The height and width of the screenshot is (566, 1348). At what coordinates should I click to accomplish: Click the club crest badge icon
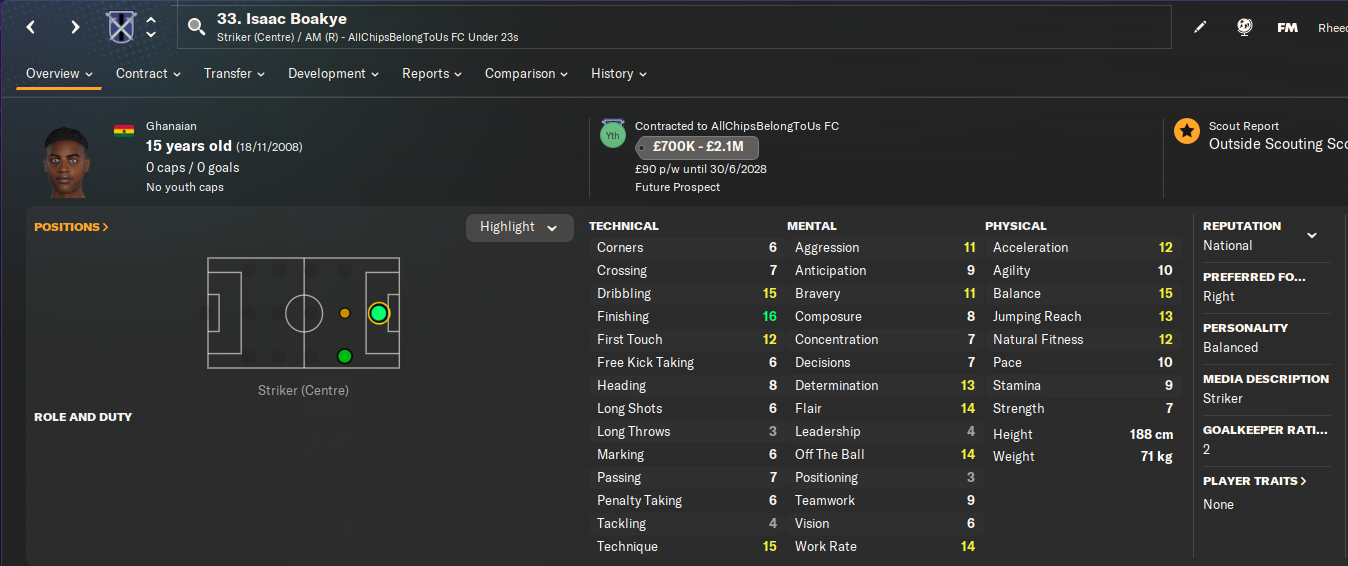click(121, 27)
